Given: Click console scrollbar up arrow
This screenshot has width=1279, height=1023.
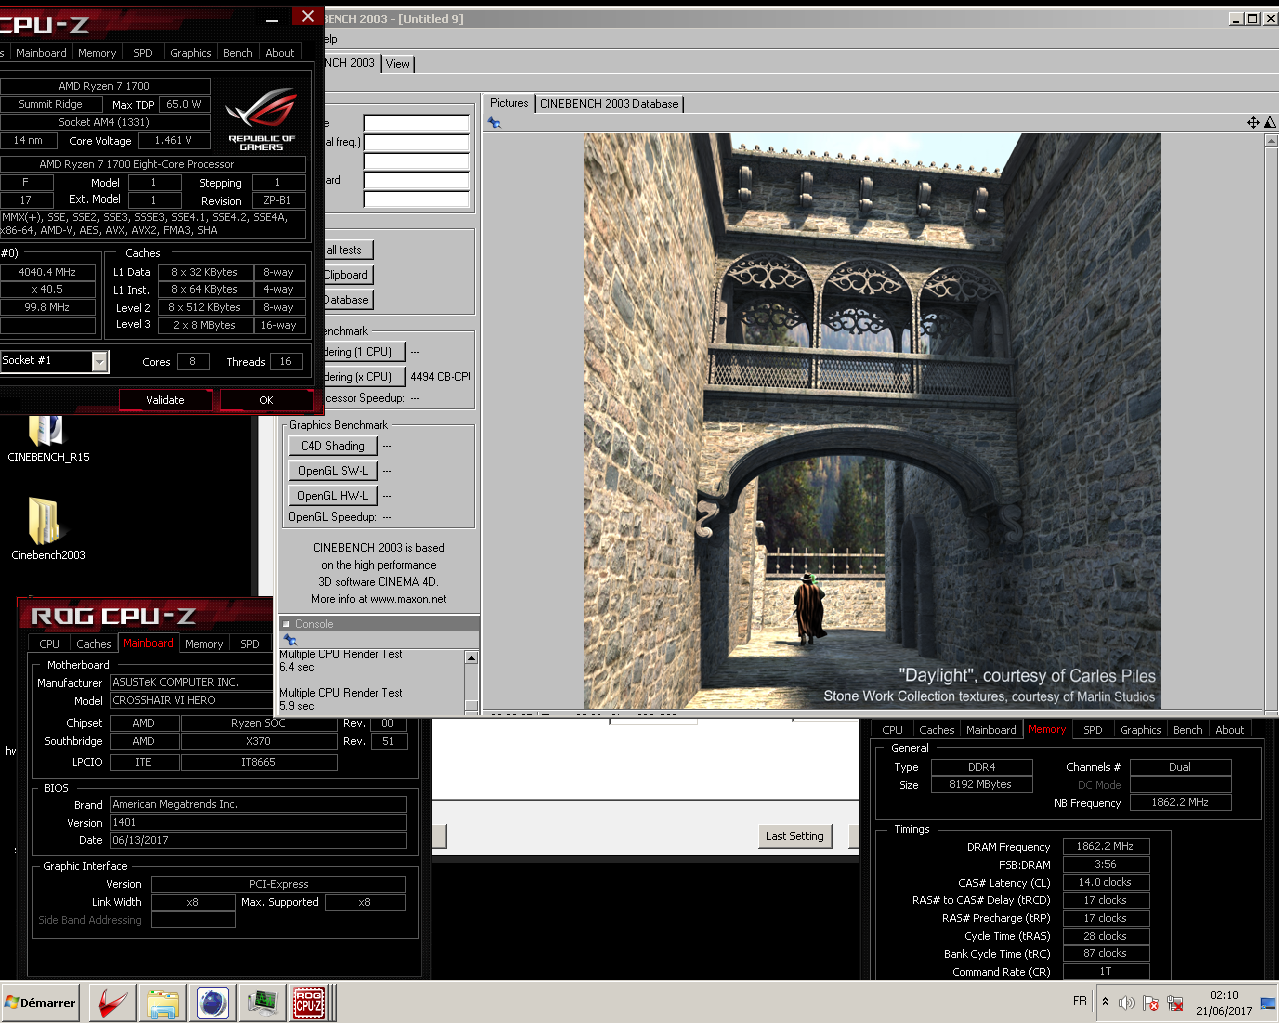Looking at the screenshot, I should pyautogui.click(x=471, y=657).
